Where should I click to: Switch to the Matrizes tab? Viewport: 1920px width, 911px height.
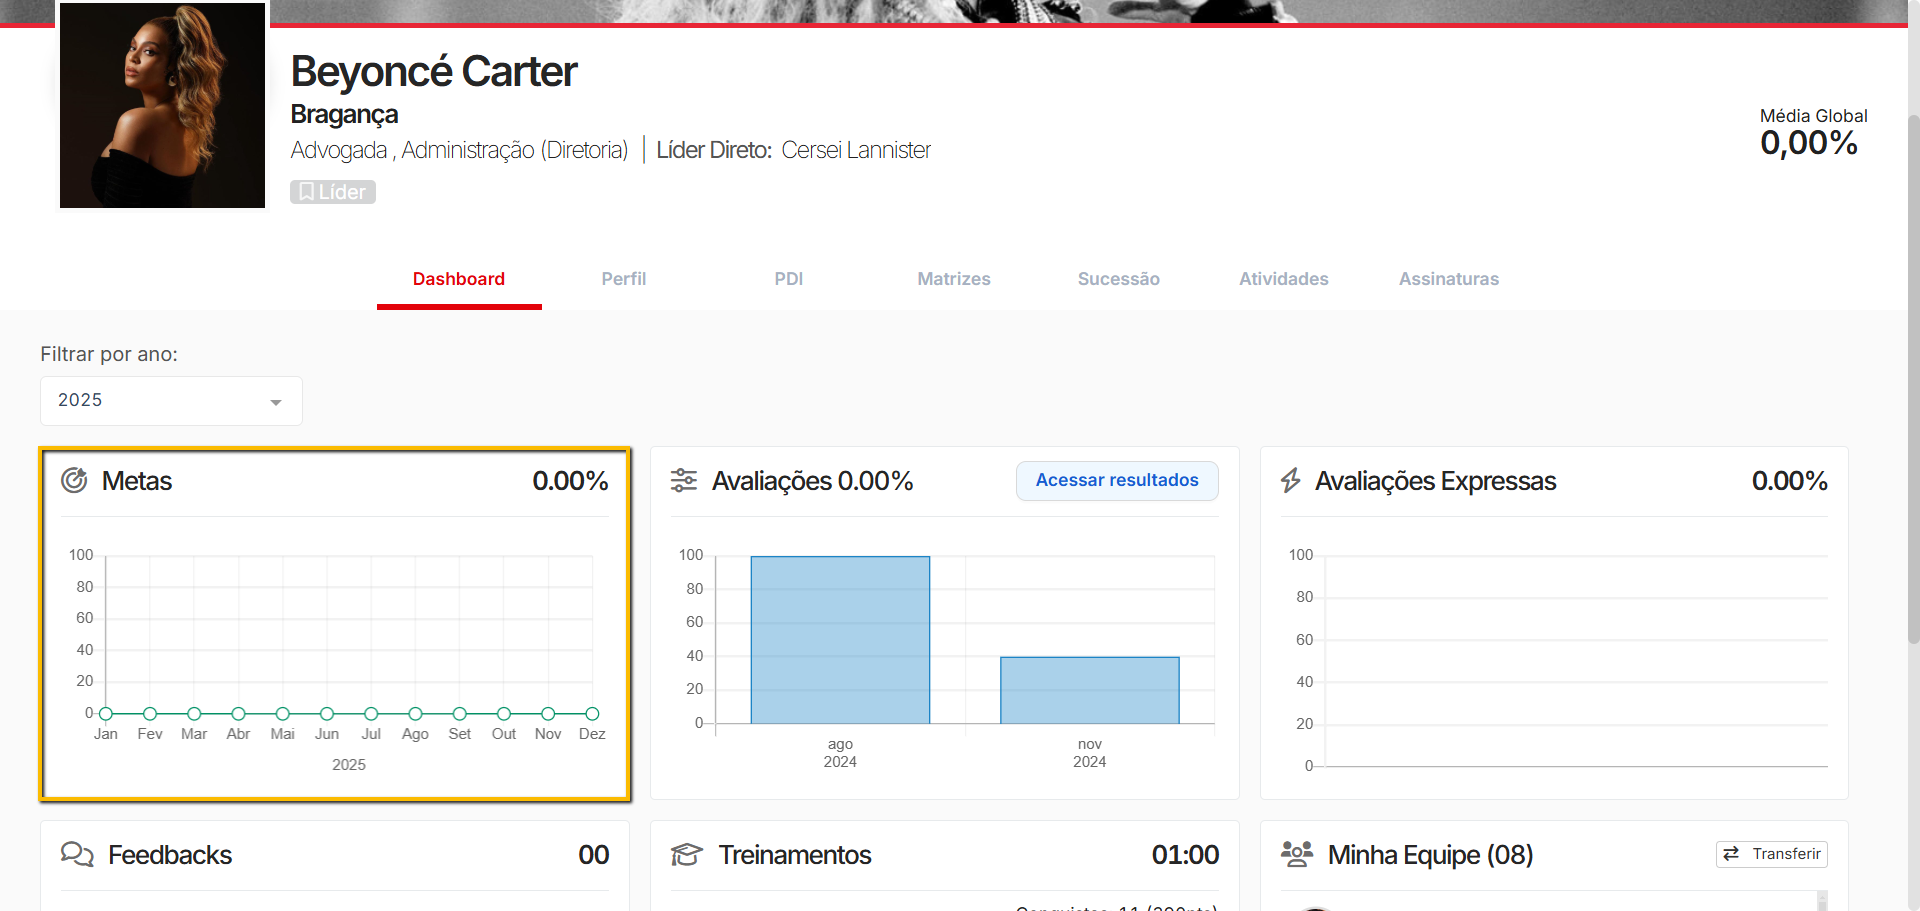coord(954,279)
